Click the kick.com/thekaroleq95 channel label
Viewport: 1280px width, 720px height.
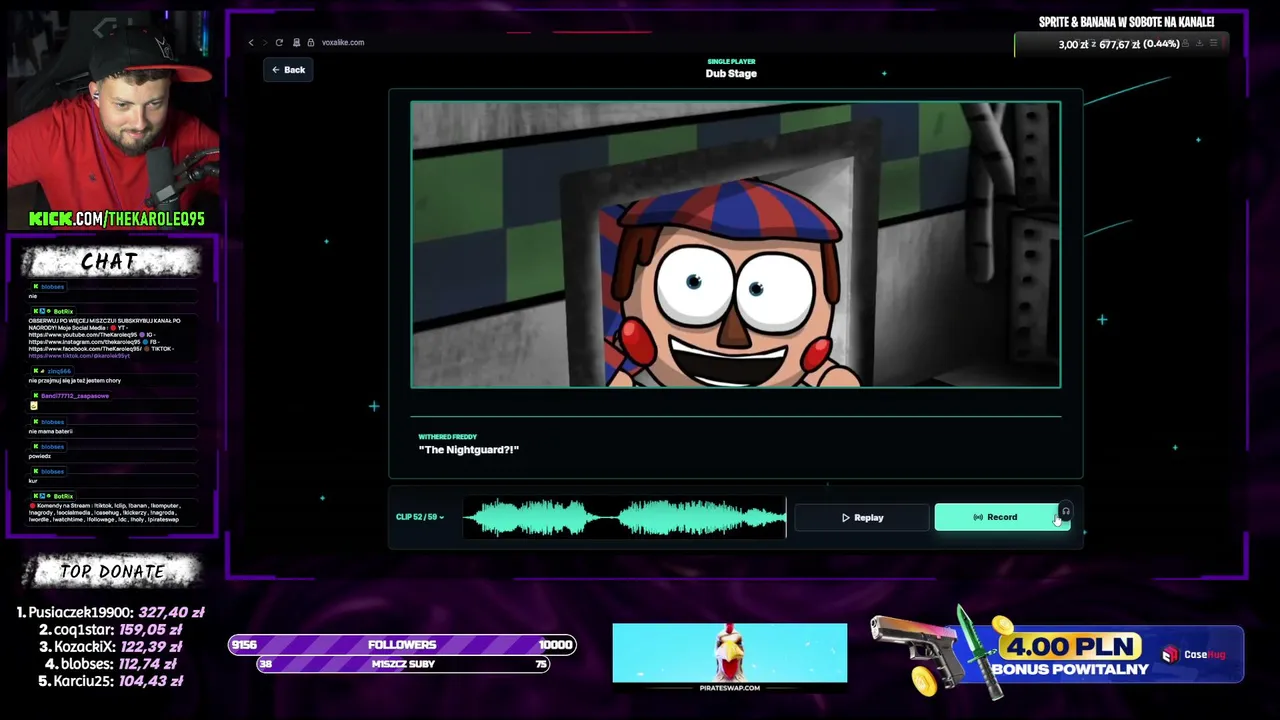pyautogui.click(x=117, y=219)
